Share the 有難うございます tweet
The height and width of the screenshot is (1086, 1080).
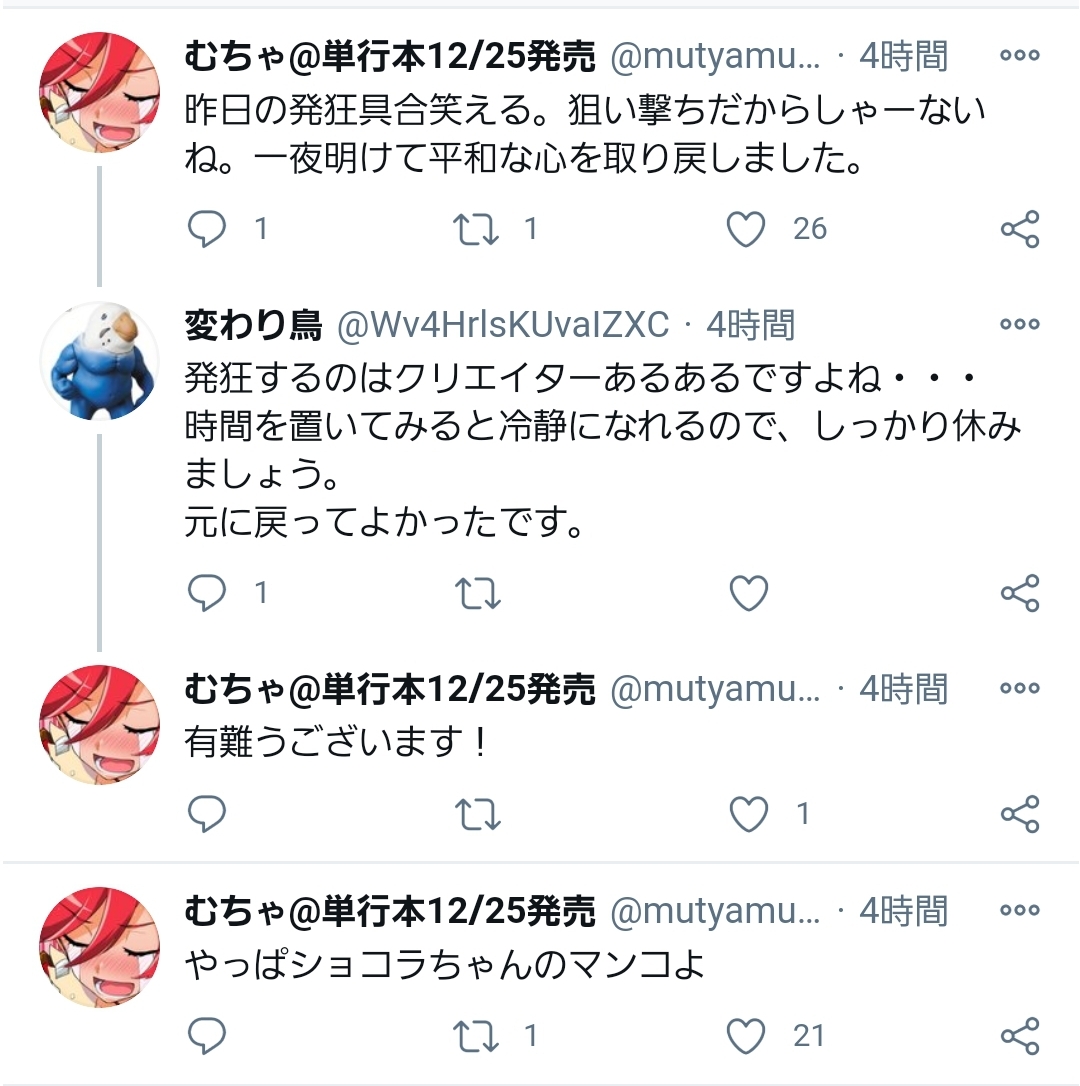tap(1020, 814)
